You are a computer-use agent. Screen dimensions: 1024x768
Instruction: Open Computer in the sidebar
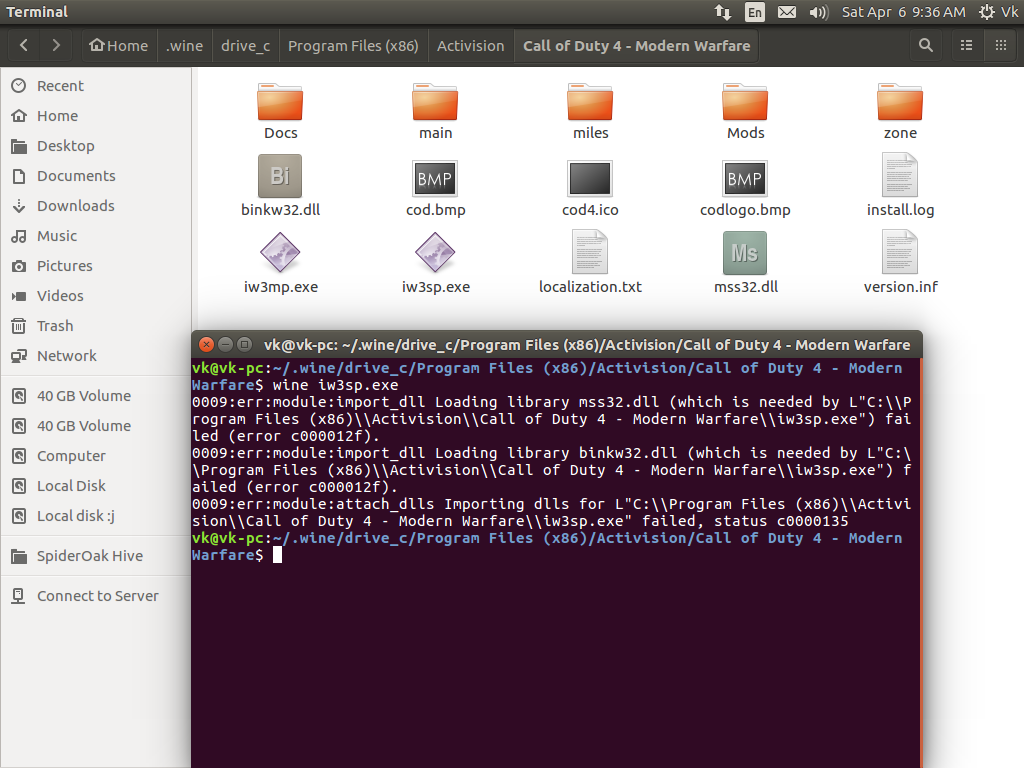96,456
